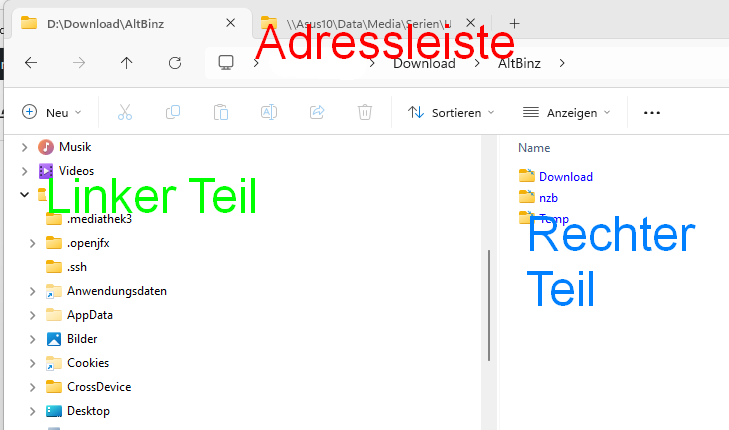This screenshot has height=430, width=729.
Task: Select CrossDevice in the tree
Action: tap(99, 387)
